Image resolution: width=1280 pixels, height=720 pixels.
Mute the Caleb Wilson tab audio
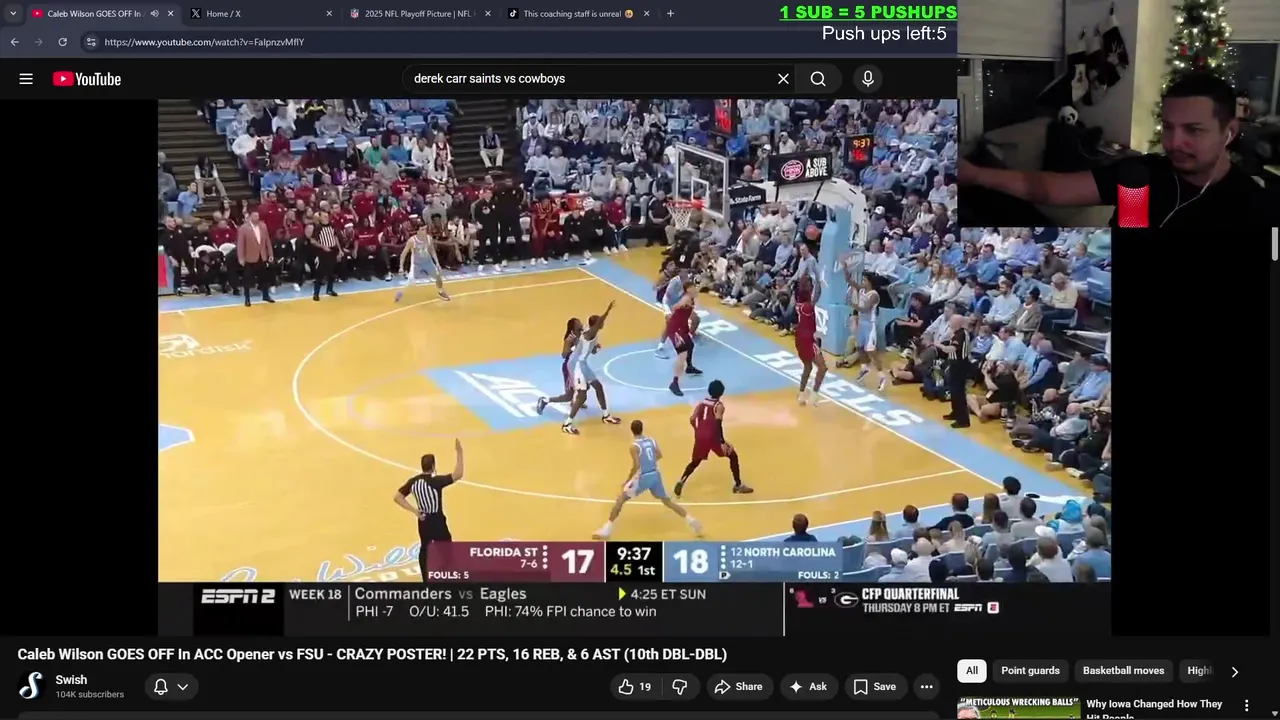[x=154, y=14]
